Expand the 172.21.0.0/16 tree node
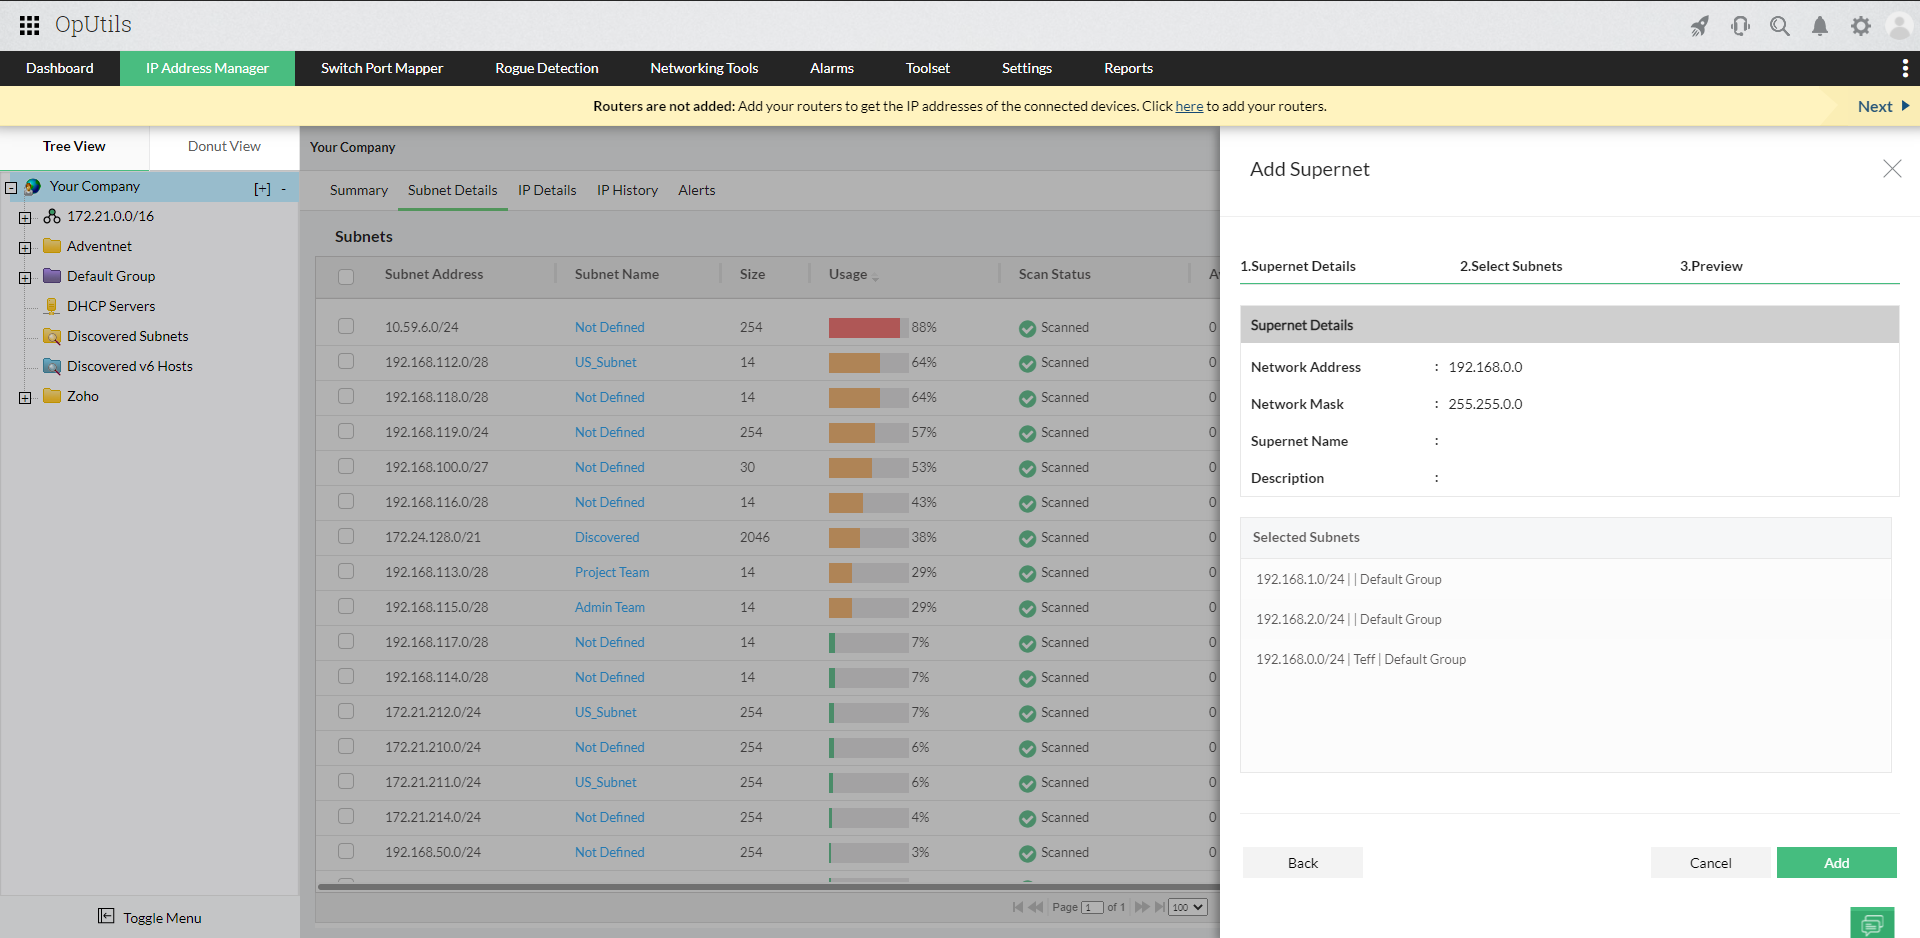The width and height of the screenshot is (1920, 938). tap(25, 217)
